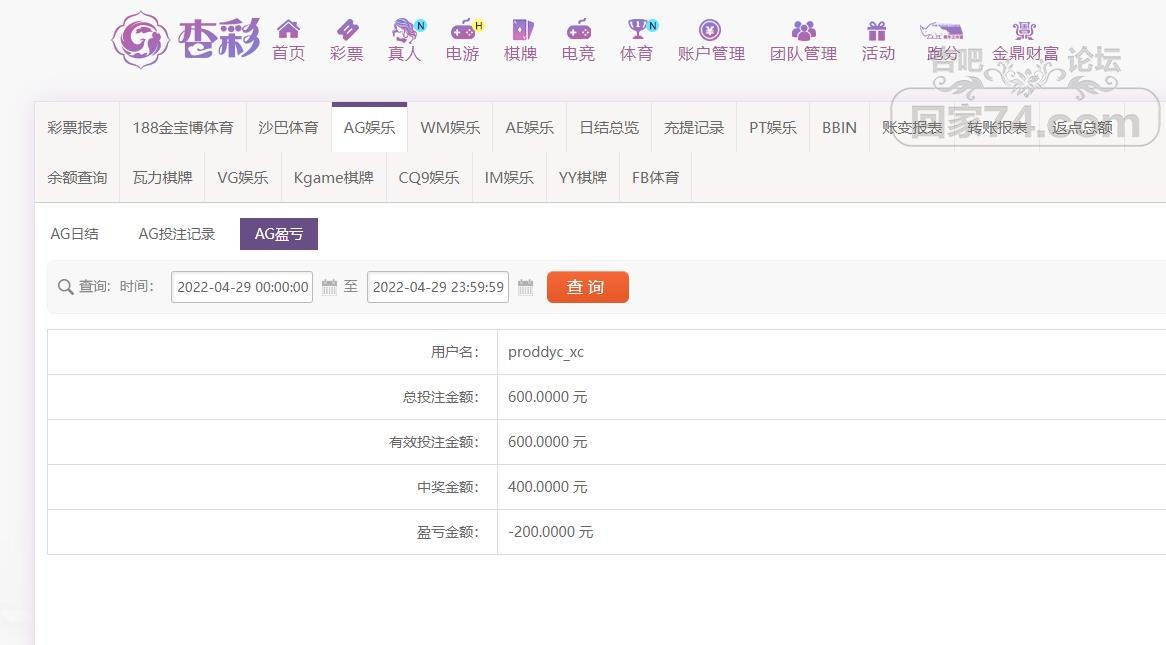Viewport: 1166px width, 645px height.
Task: Open 账户管理 account management icon
Action: pos(710,30)
